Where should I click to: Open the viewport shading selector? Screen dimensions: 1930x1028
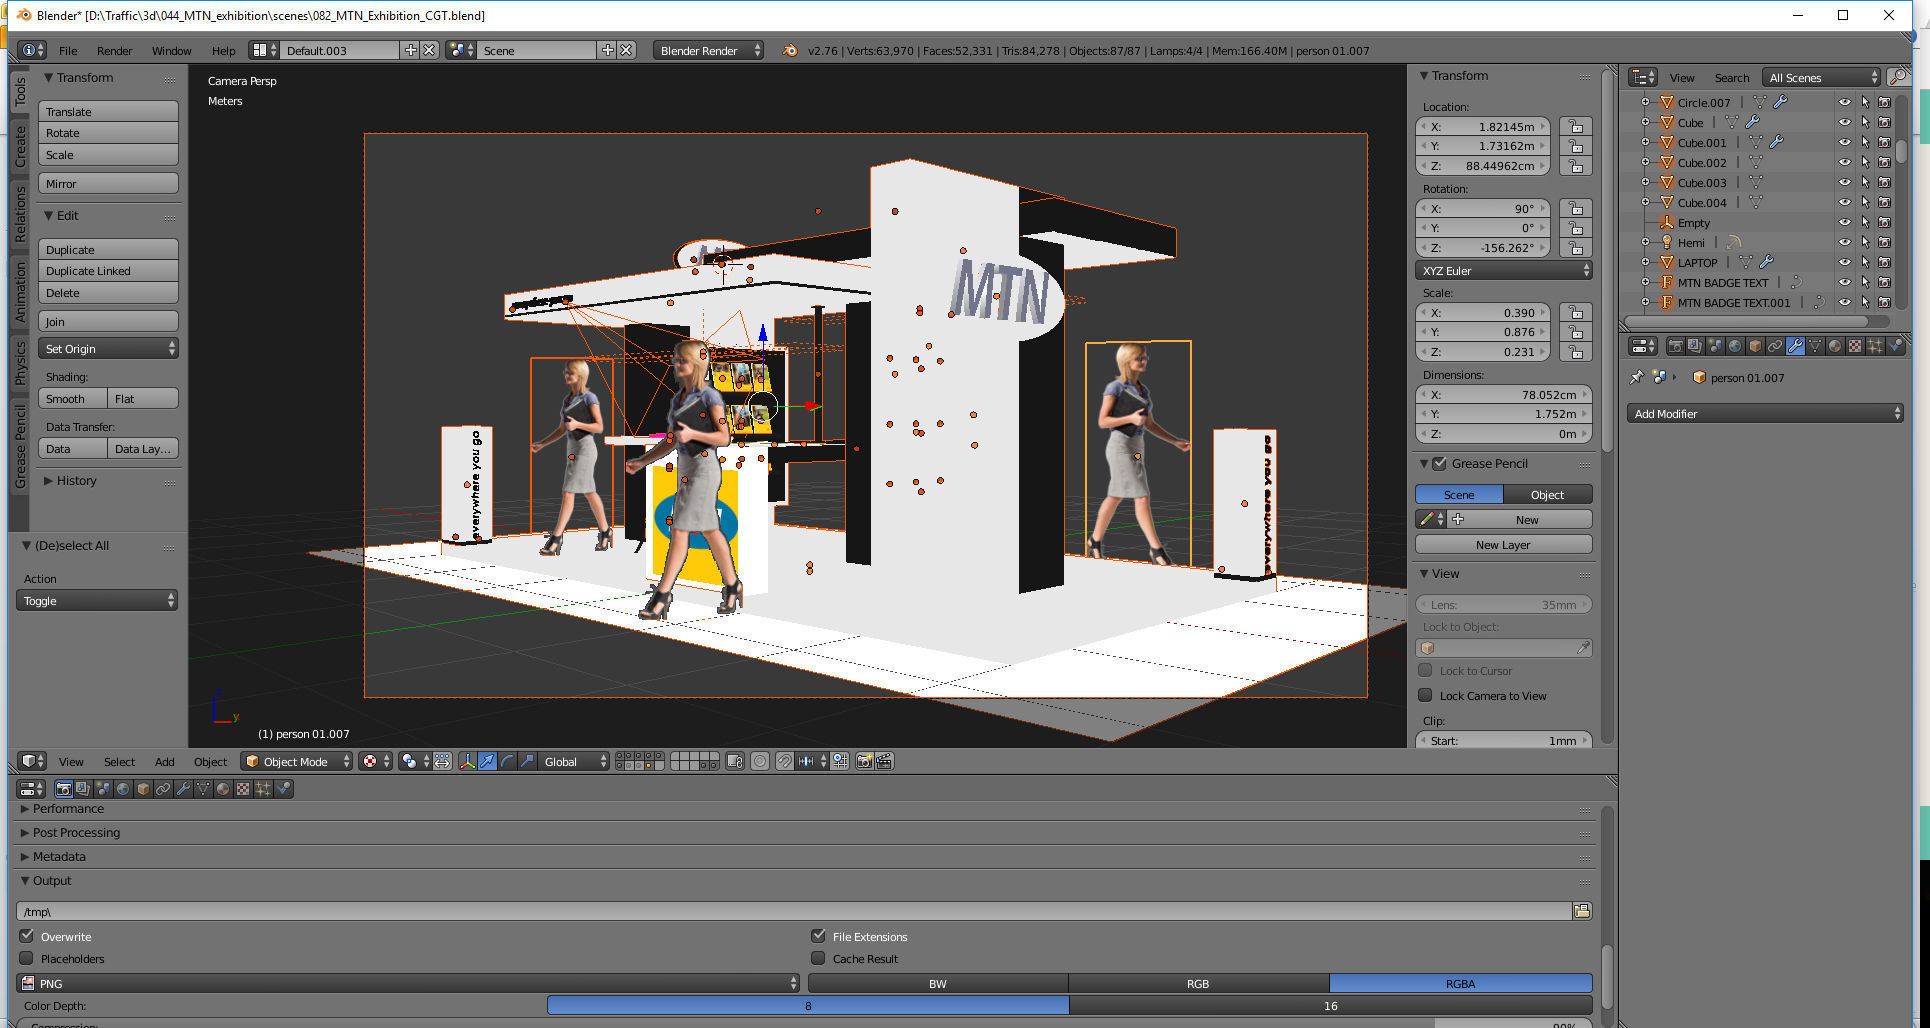tap(375, 761)
